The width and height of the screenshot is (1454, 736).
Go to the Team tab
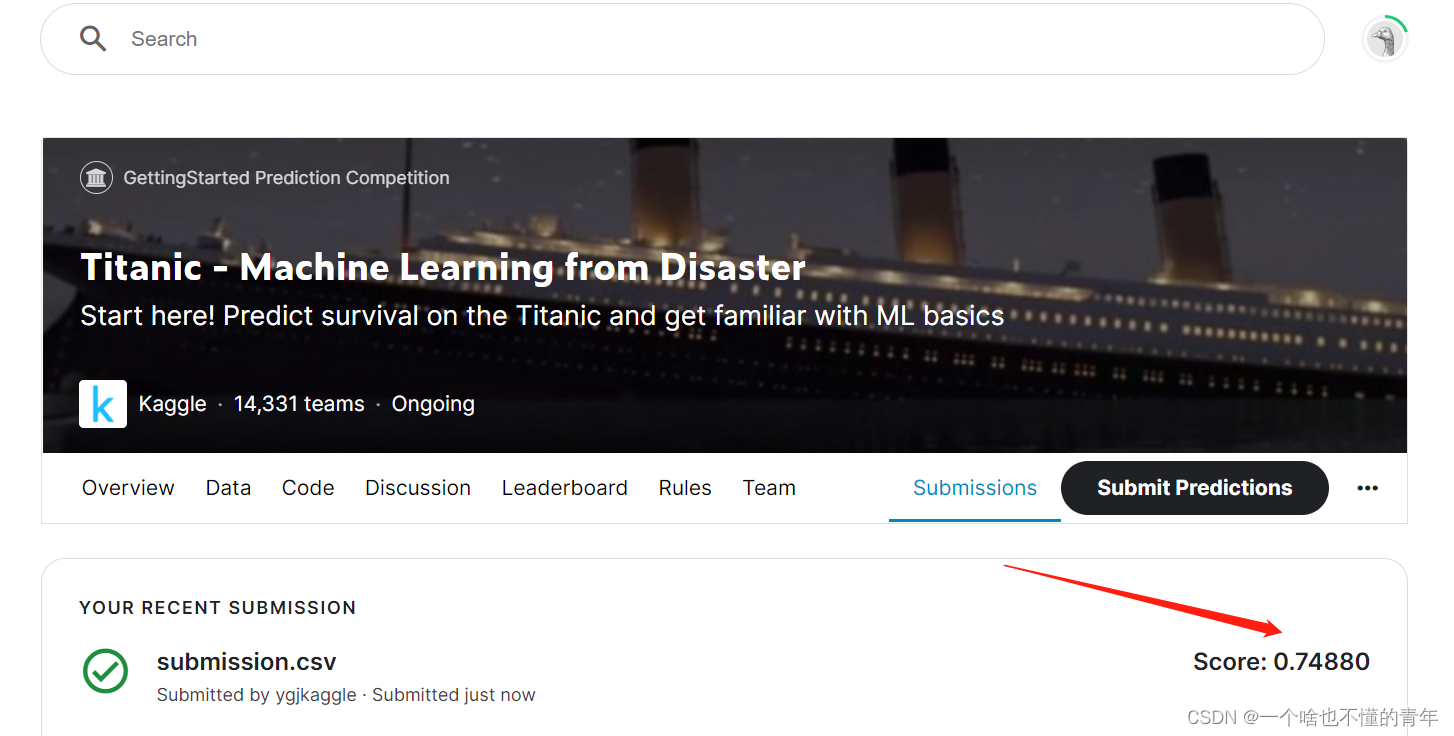coord(768,488)
